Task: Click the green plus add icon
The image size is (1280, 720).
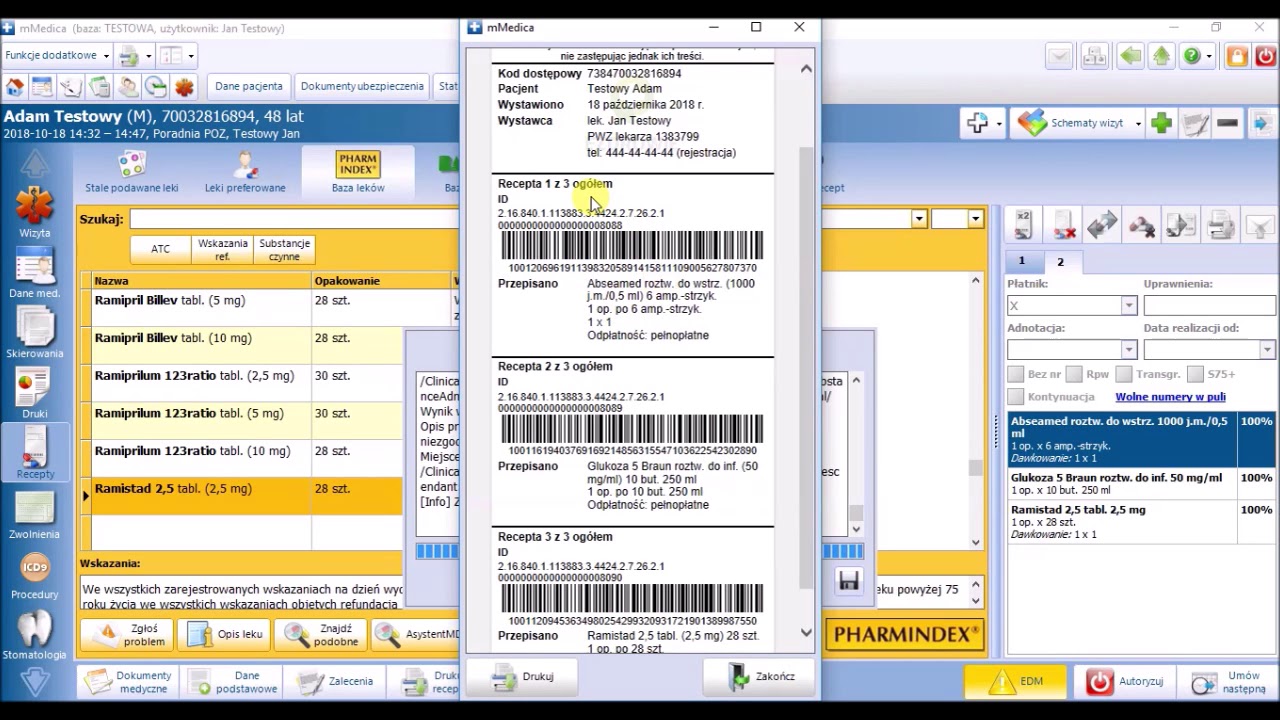Action: pyautogui.click(x=1161, y=123)
